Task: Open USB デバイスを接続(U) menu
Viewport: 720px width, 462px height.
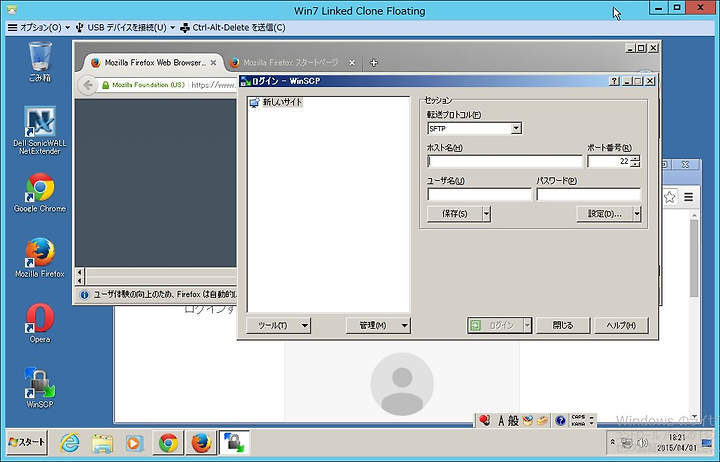Action: point(125,28)
